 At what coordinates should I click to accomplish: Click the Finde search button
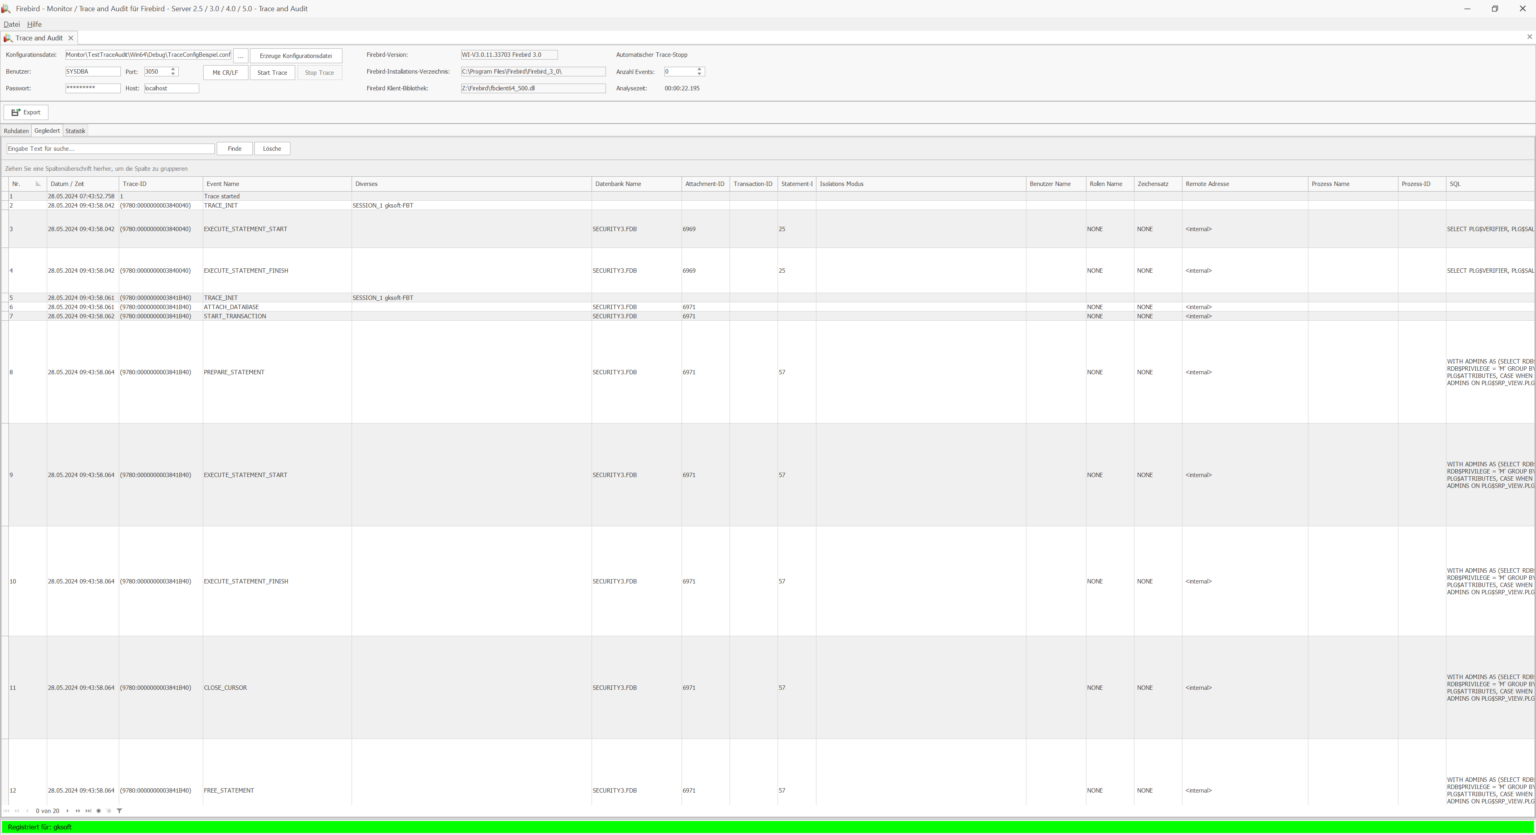click(x=234, y=149)
